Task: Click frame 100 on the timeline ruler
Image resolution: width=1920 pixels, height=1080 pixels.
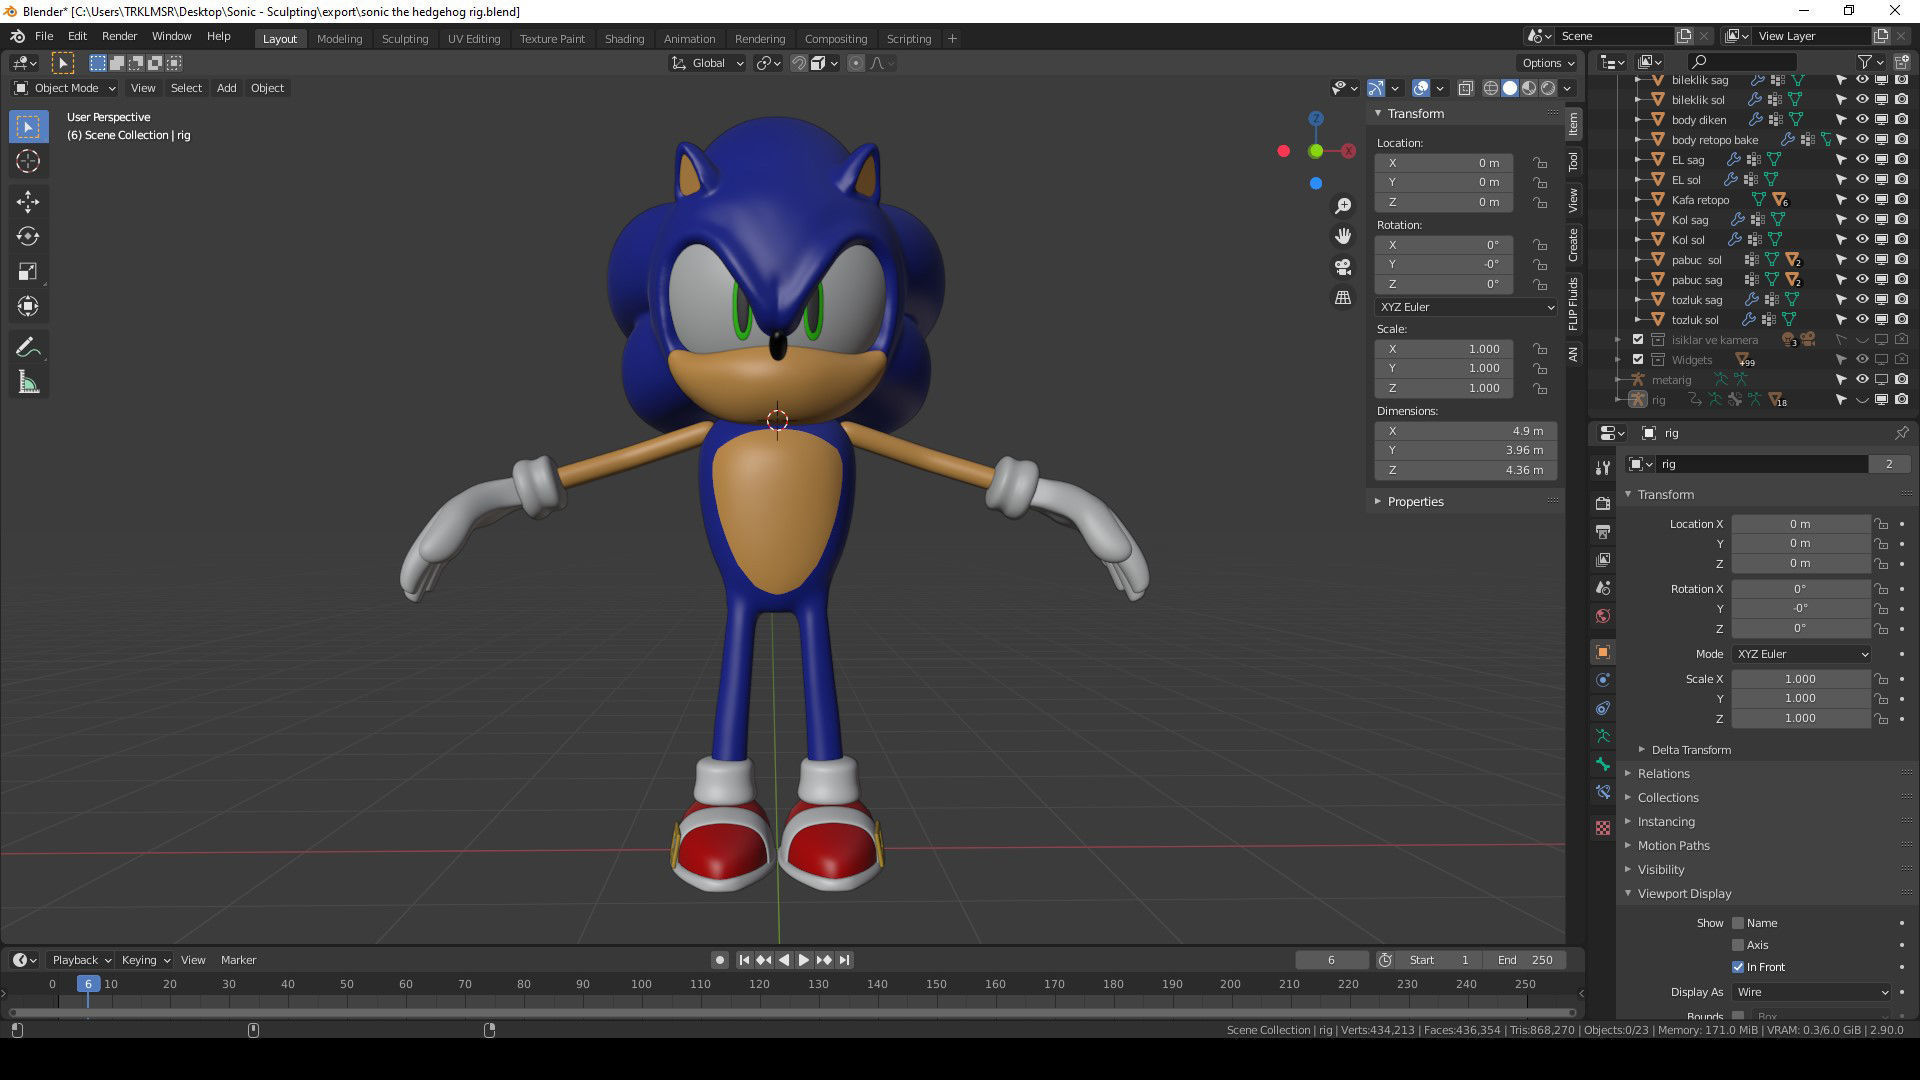Action: tap(641, 985)
